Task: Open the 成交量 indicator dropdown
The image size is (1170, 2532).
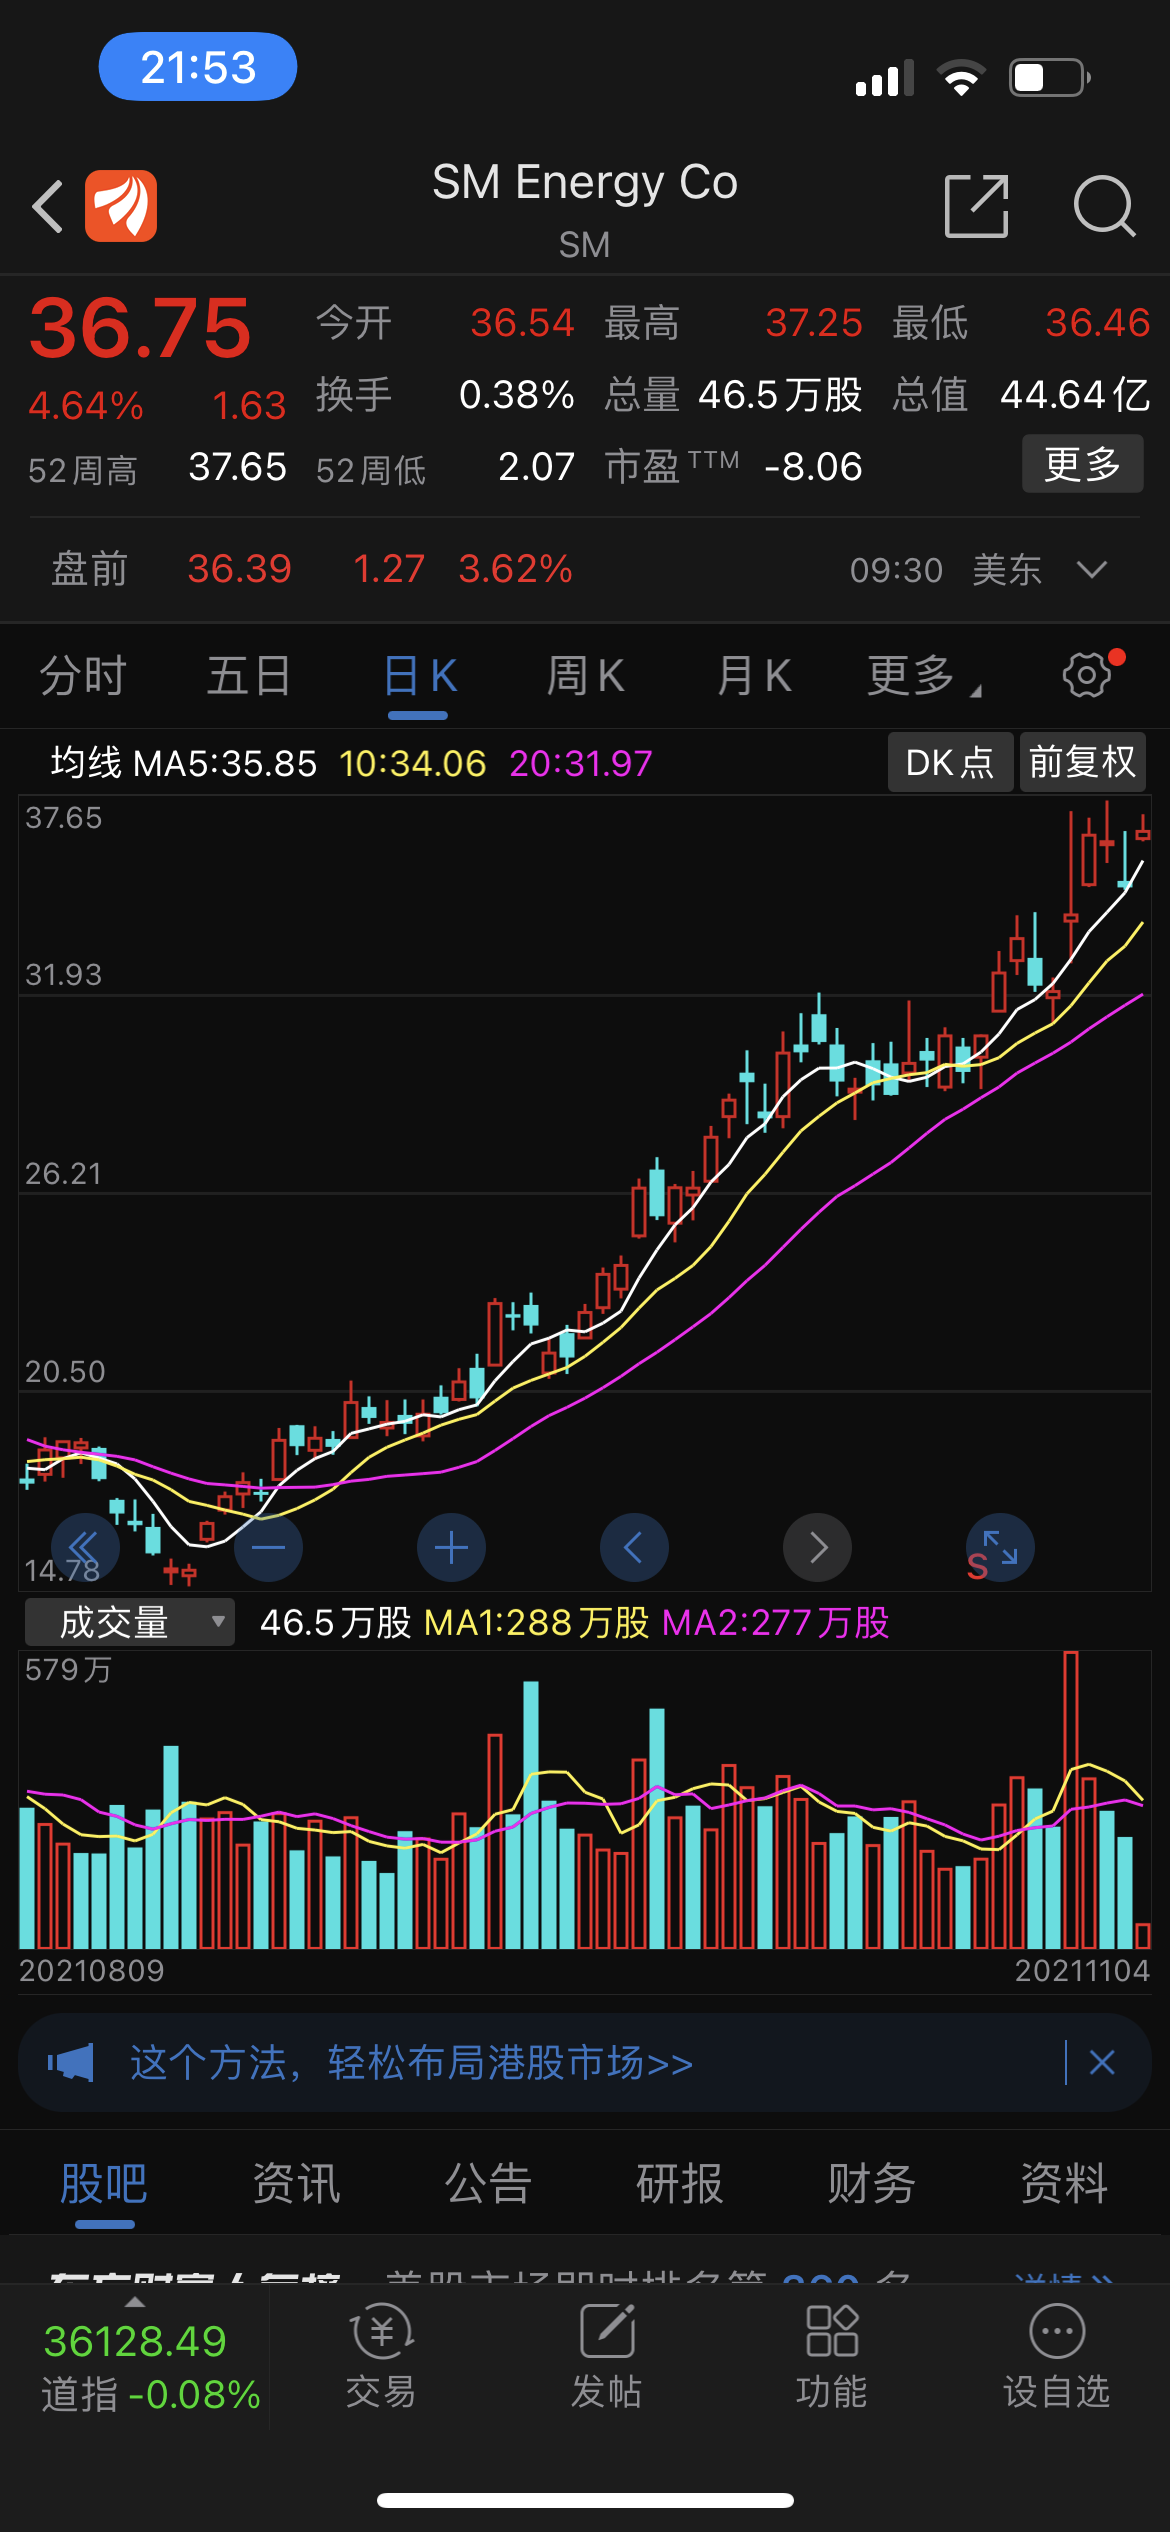Action: 130,1622
